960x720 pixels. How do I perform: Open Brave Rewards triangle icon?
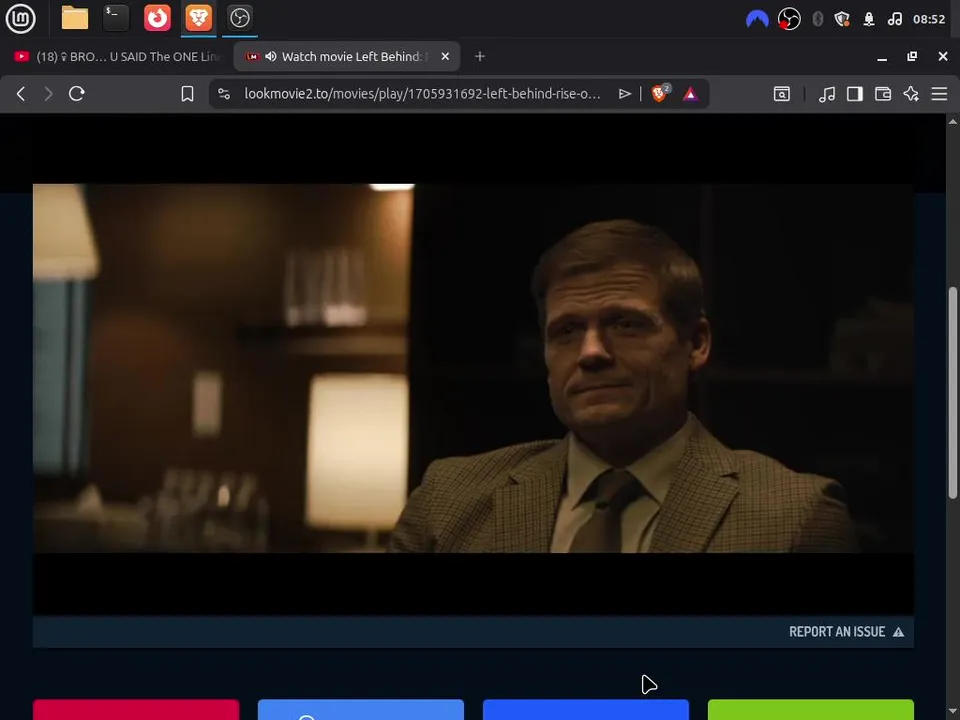690,94
